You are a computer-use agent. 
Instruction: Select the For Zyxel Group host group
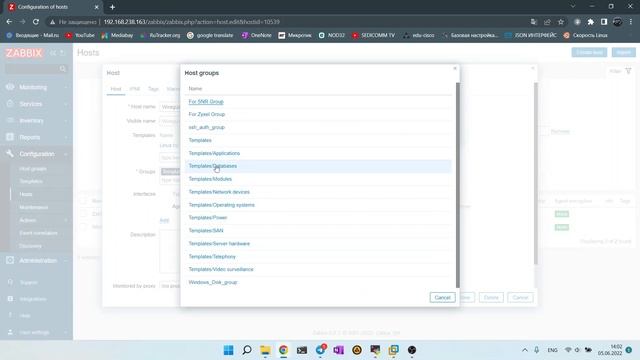207,114
